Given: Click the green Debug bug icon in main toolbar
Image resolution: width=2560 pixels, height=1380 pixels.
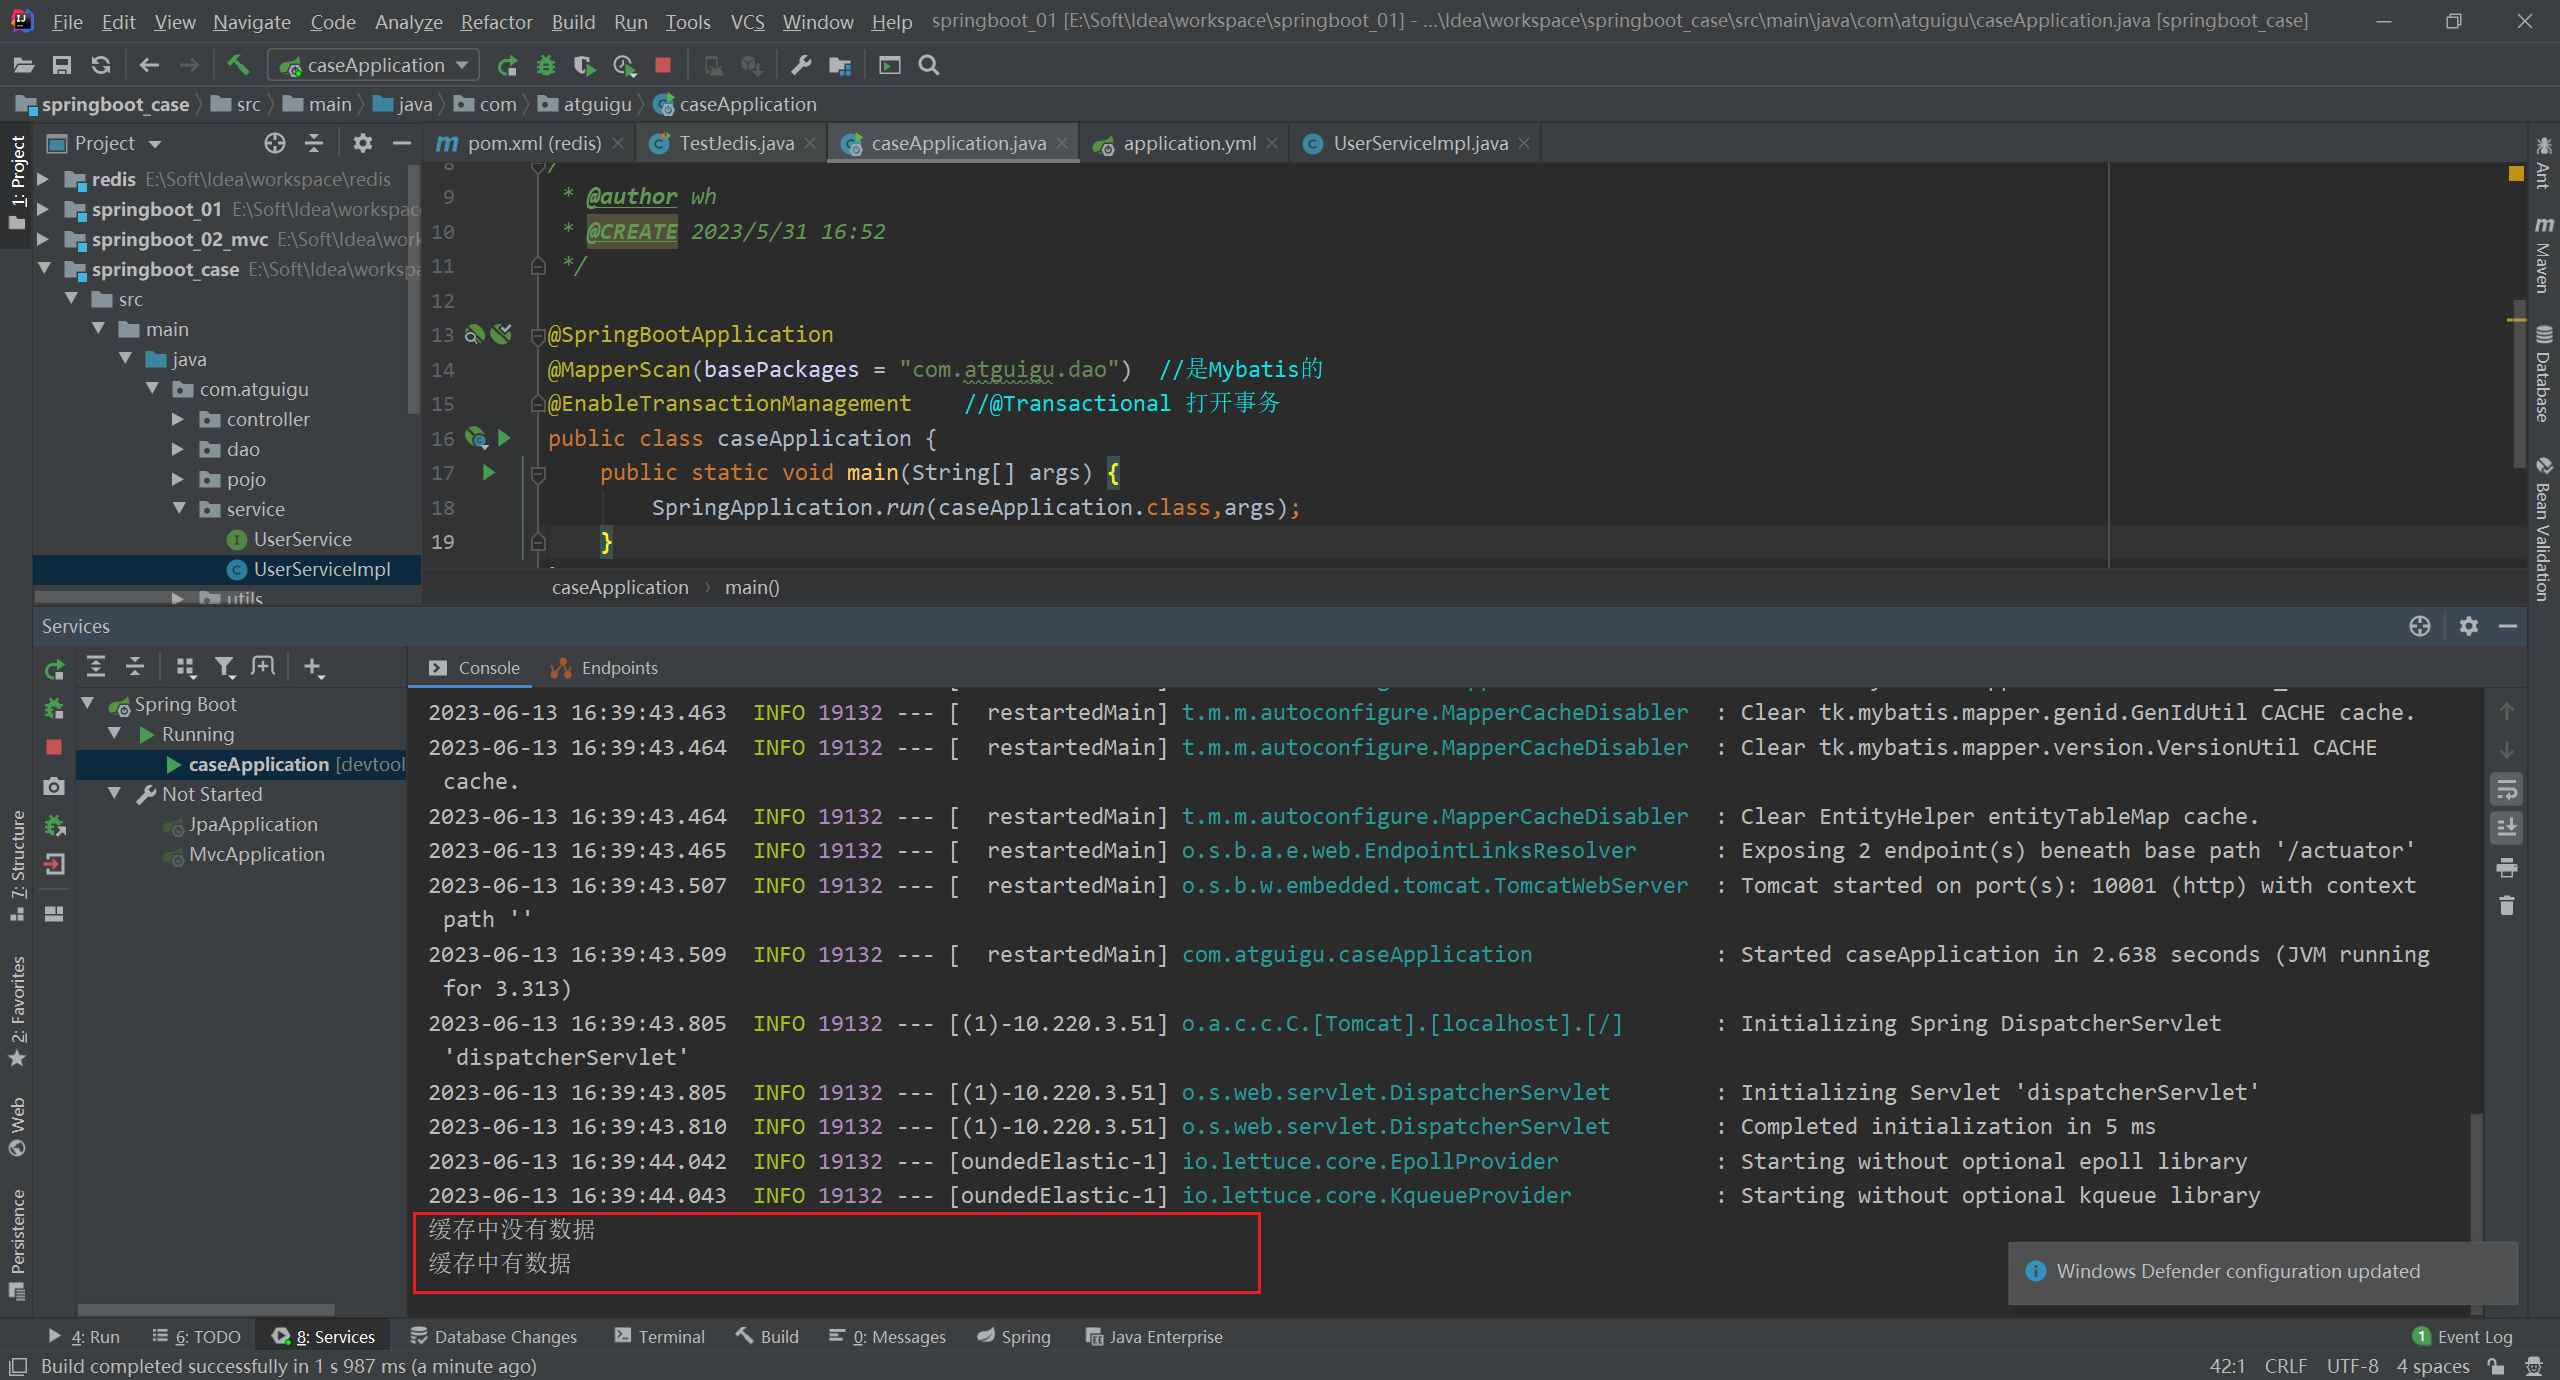Looking at the screenshot, I should point(546,65).
